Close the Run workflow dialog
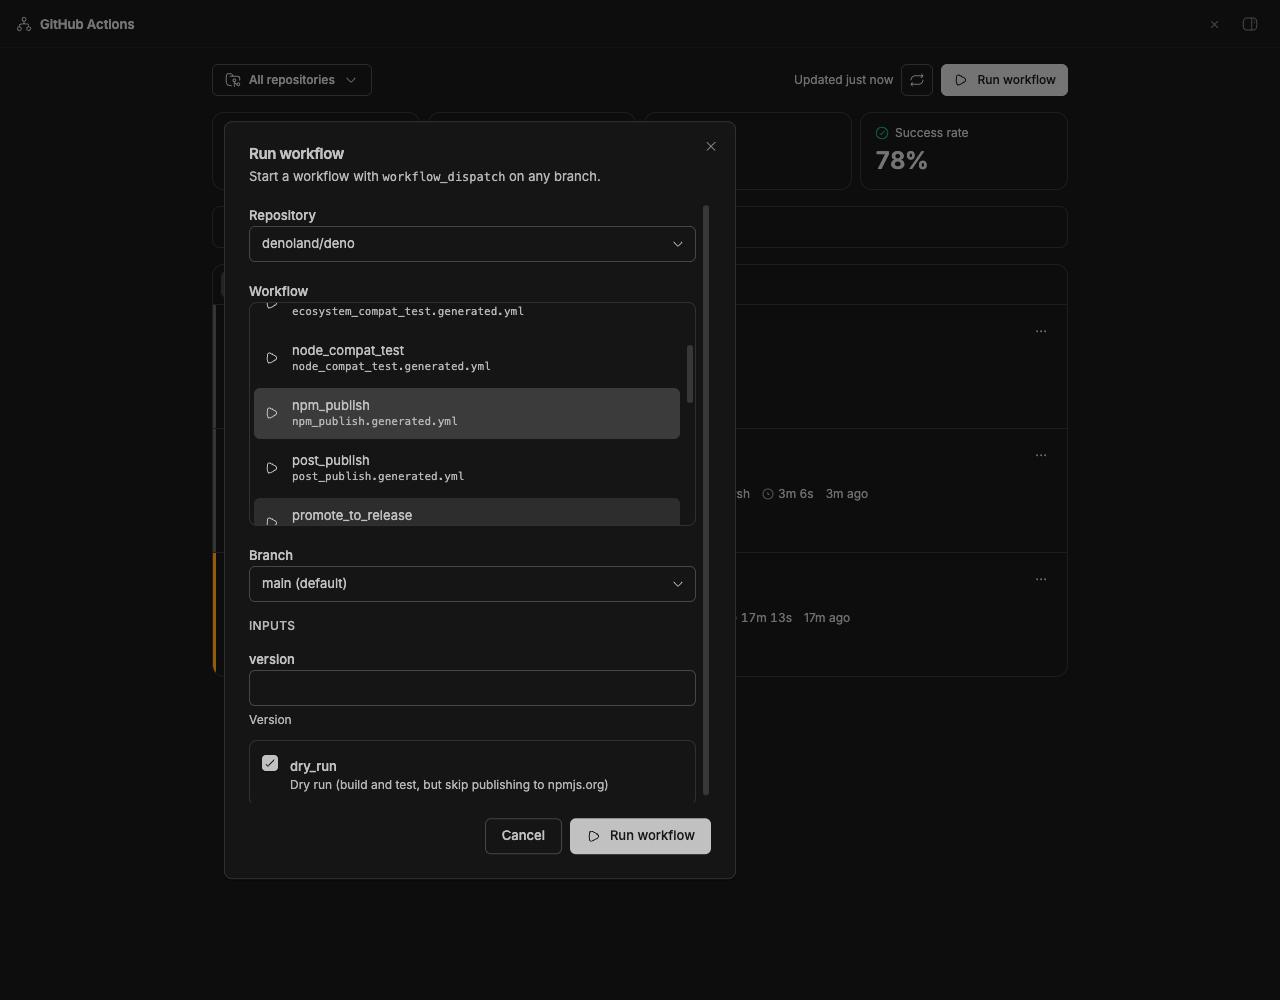1280x1000 pixels. pos(711,147)
